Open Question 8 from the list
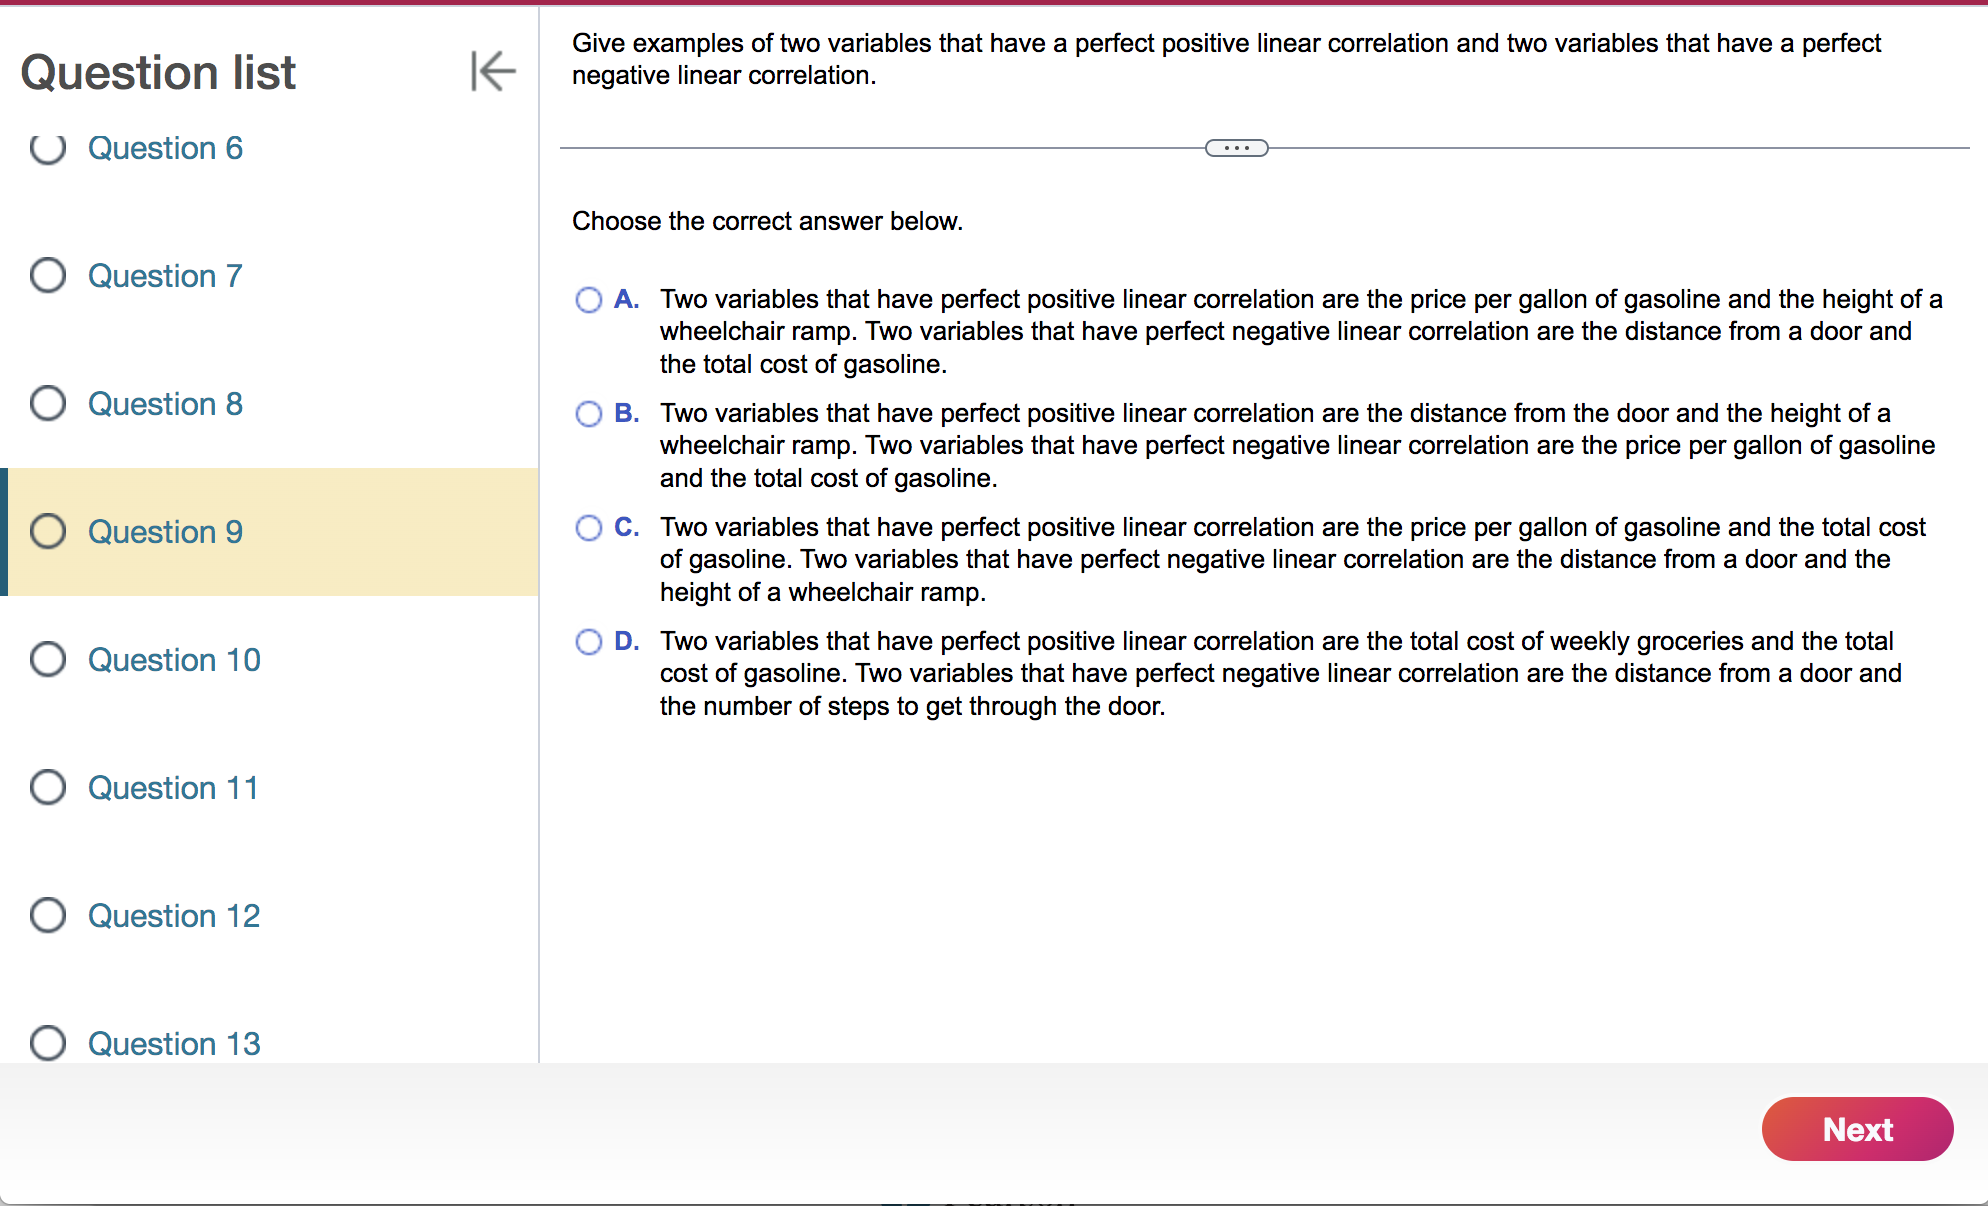 [165, 404]
